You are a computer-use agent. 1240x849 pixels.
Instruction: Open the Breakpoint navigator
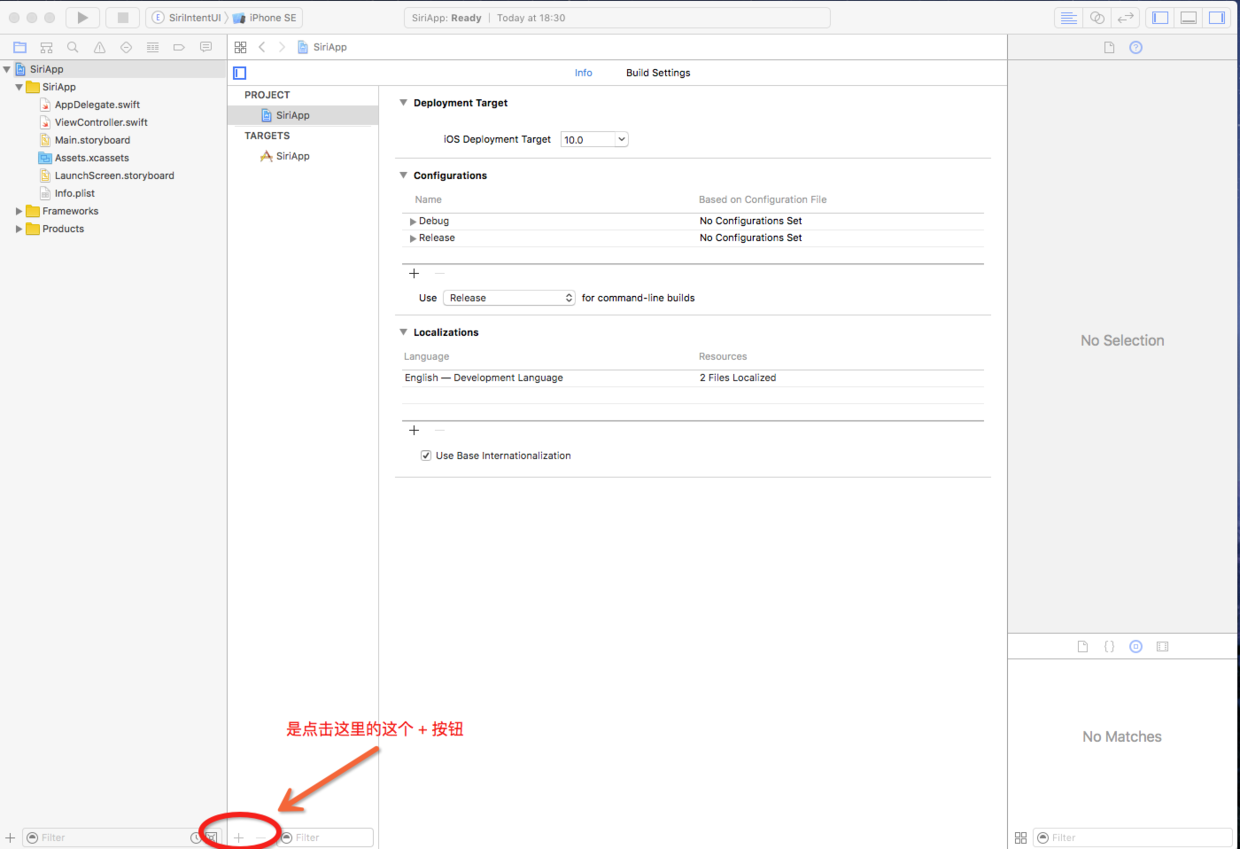pos(179,47)
